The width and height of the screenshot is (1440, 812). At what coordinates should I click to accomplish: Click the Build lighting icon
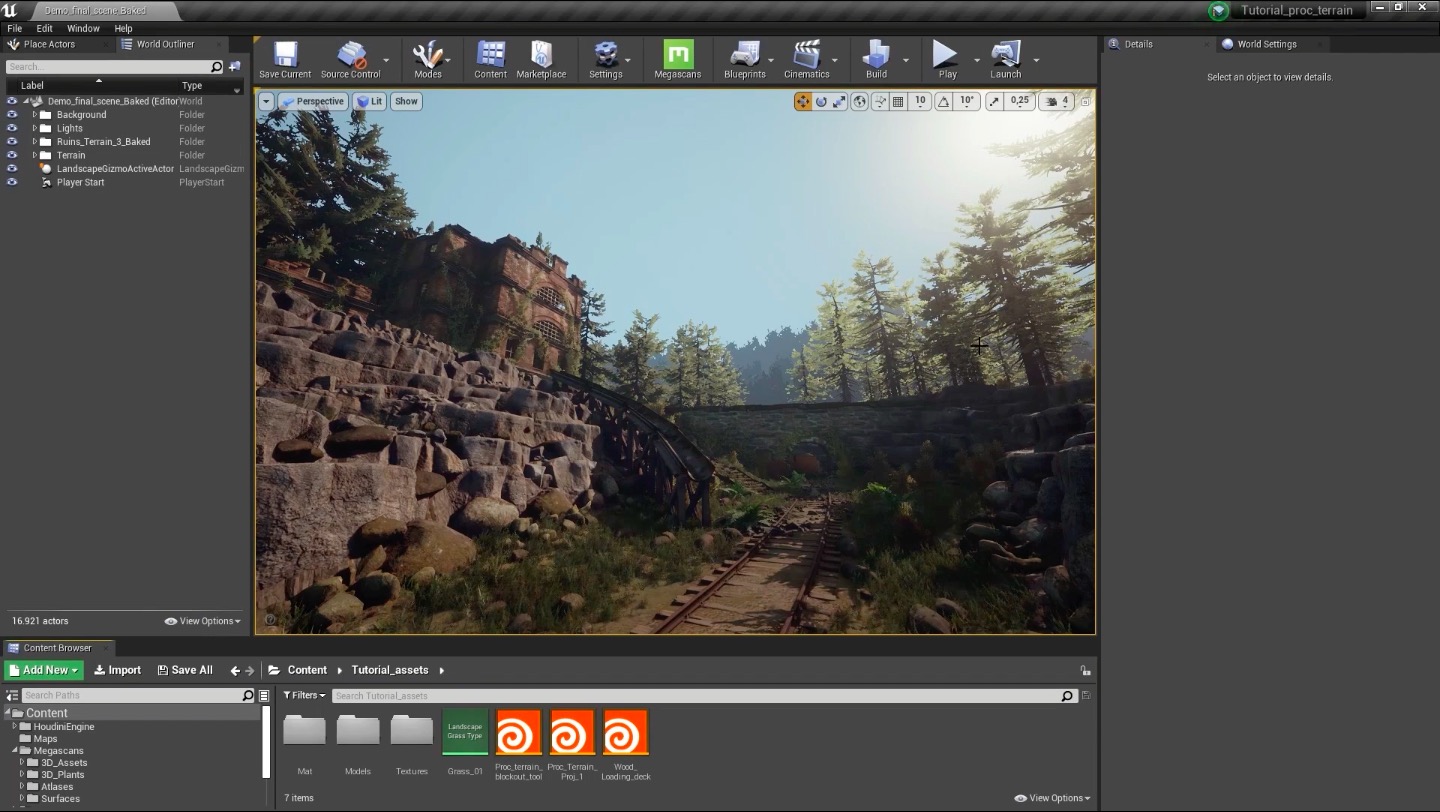876,59
